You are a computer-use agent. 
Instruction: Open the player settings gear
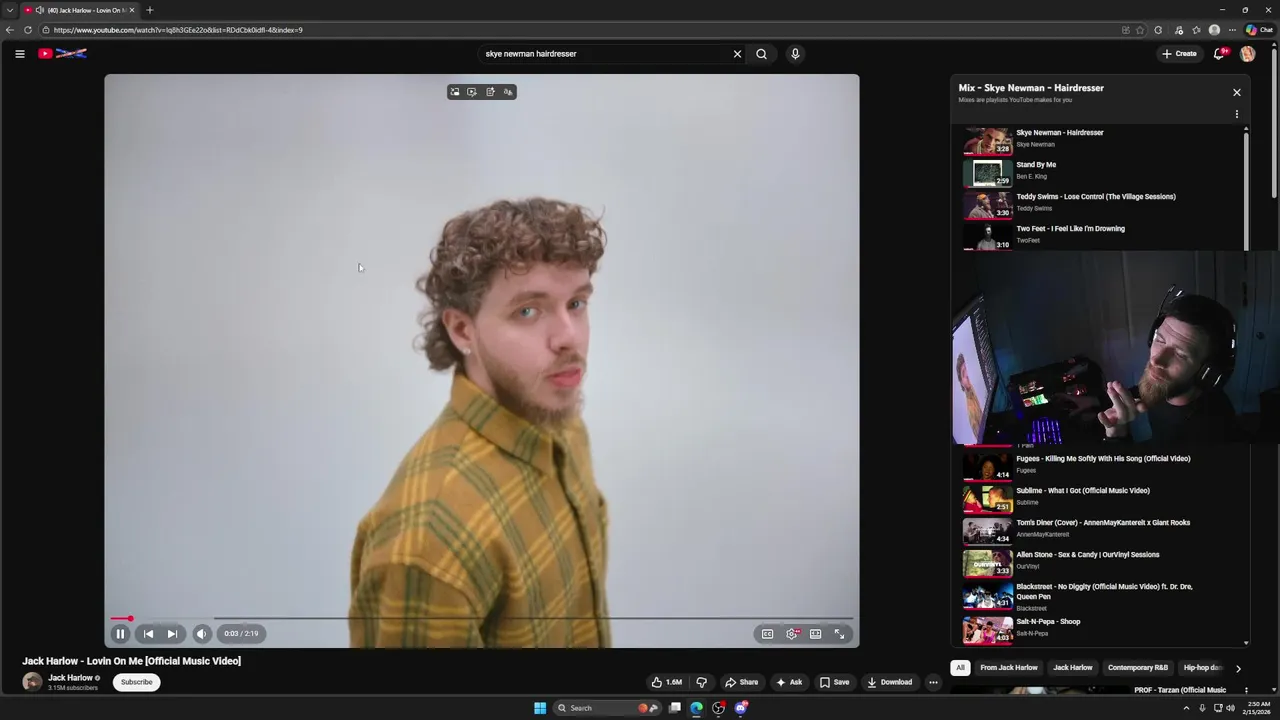click(x=792, y=633)
